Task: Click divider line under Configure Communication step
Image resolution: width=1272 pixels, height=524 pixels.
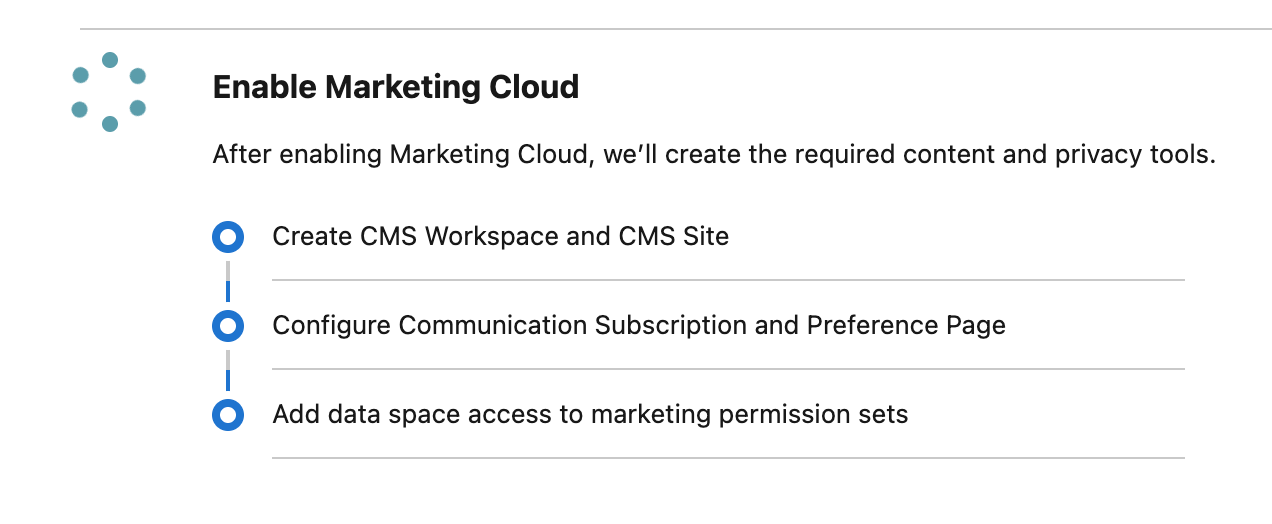Action: [728, 369]
